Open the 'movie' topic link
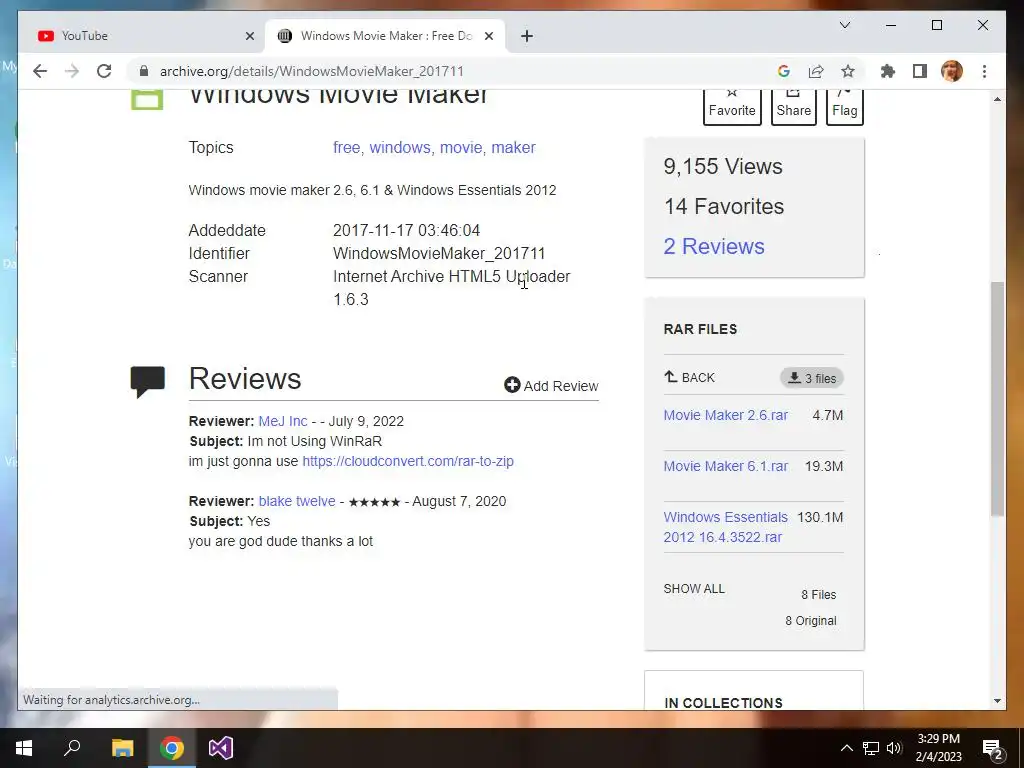This screenshot has width=1024, height=768. point(460,148)
